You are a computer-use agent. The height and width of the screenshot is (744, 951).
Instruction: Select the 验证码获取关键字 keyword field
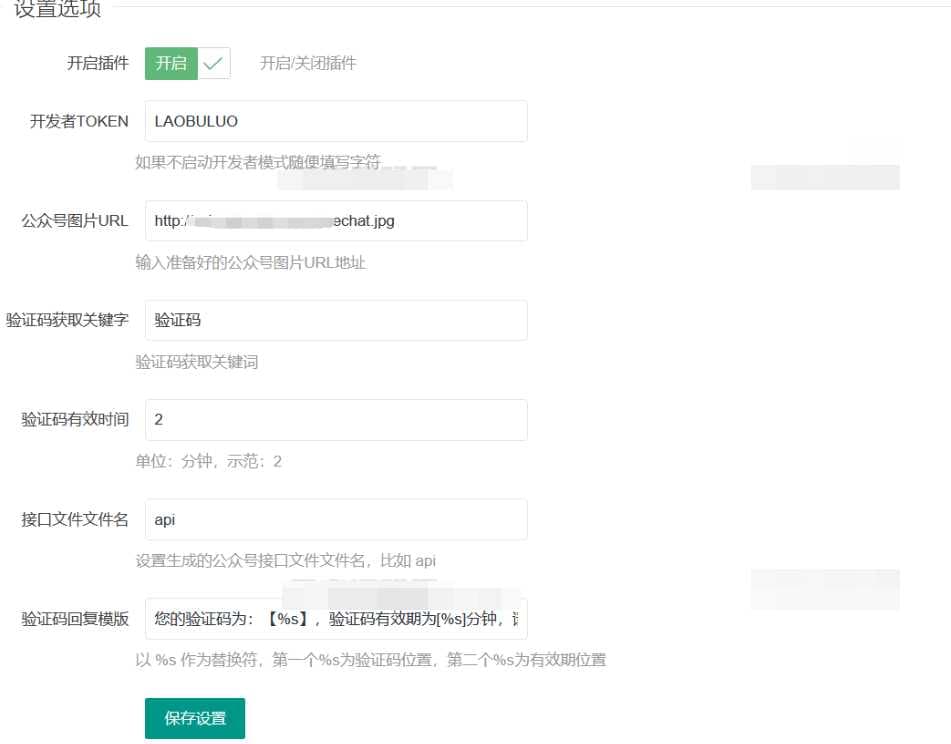(x=335, y=320)
